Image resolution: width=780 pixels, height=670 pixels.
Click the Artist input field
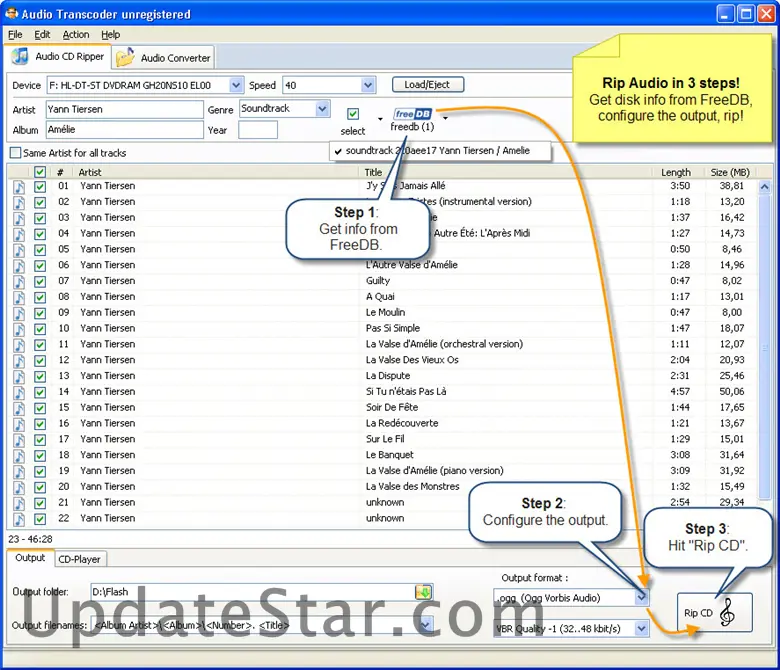click(x=124, y=109)
